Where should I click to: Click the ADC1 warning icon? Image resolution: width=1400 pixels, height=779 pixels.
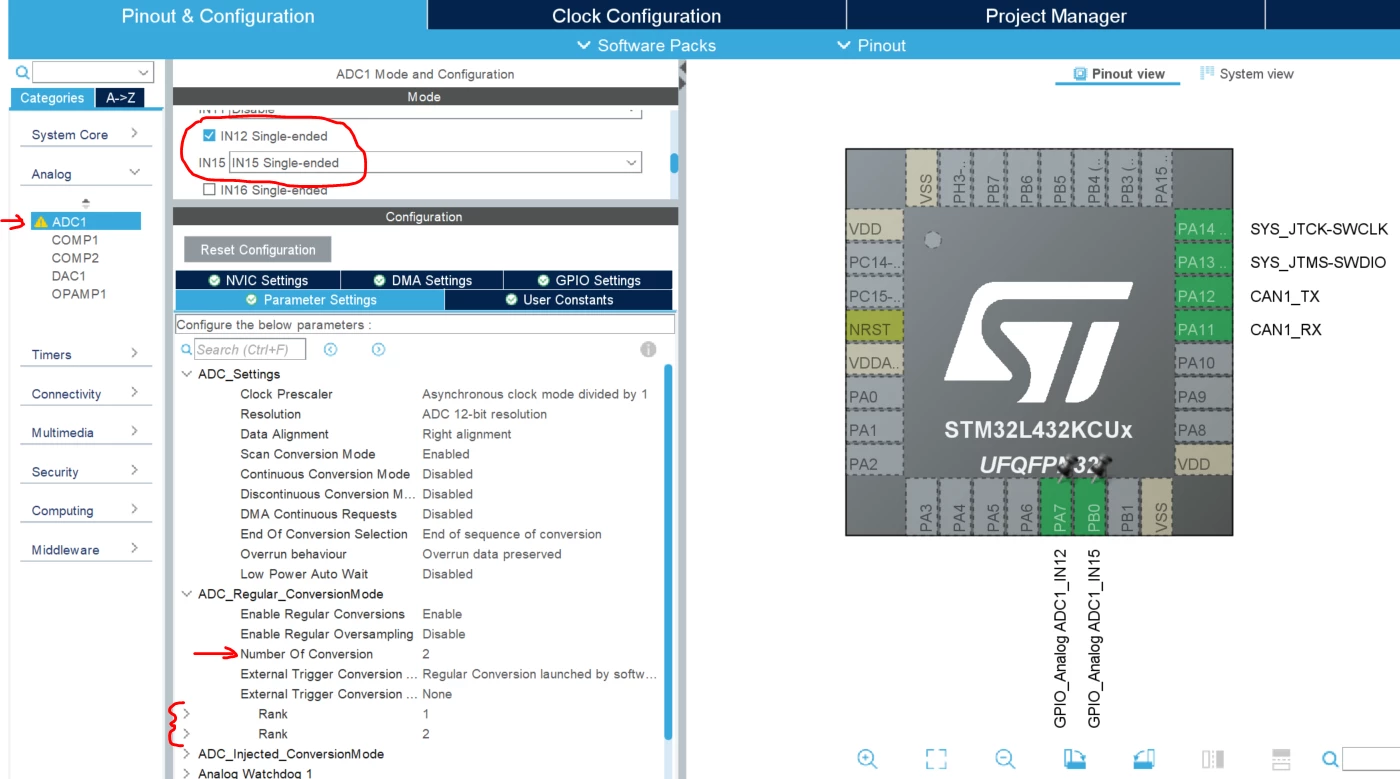pos(41,222)
